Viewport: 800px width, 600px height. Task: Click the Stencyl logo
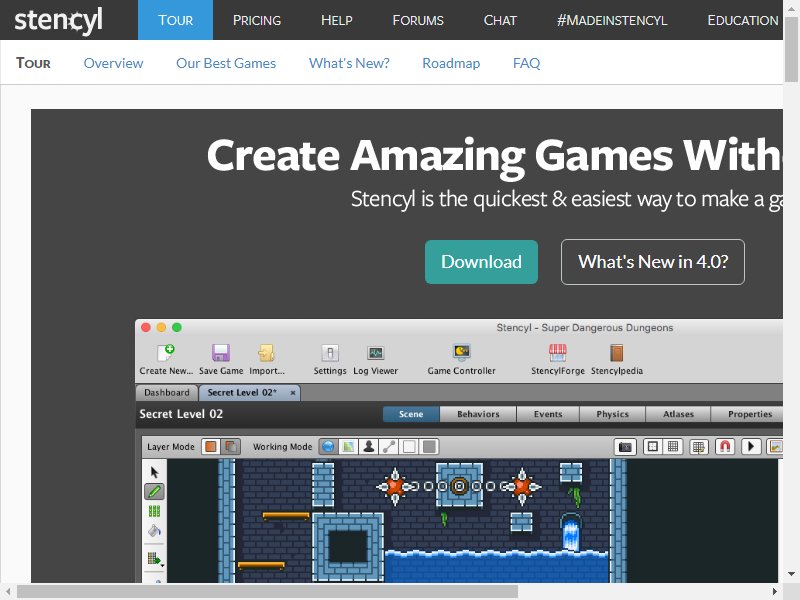58,20
